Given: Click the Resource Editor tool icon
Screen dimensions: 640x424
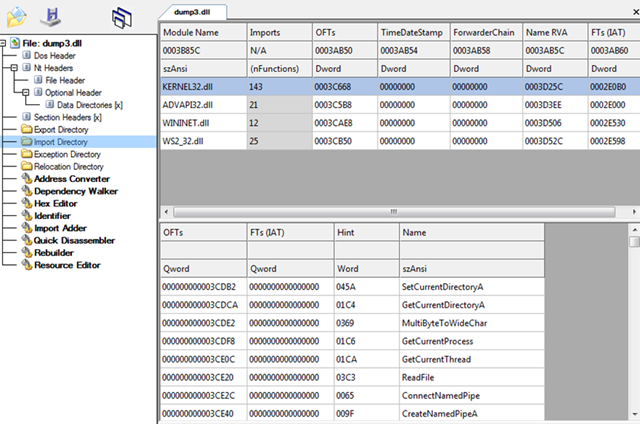Looking at the screenshot, I should click(x=27, y=265).
